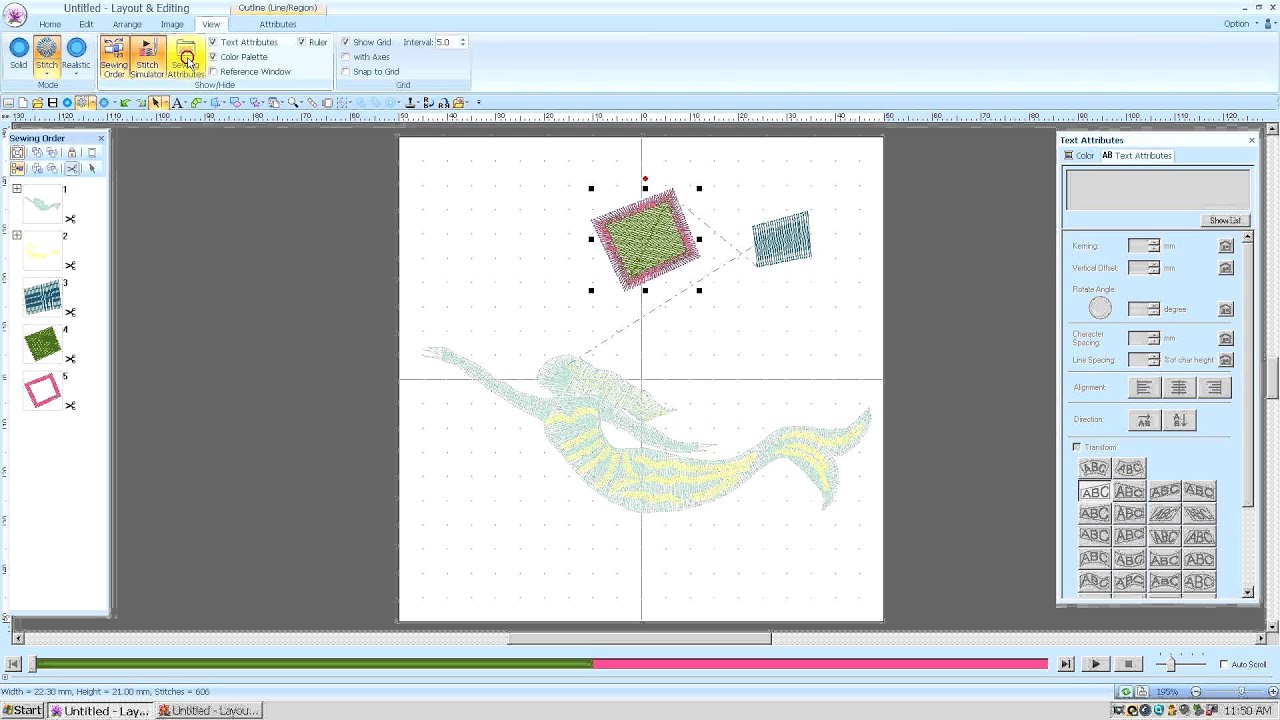Toggle Transform checkbox in Text Attributes
The image size is (1280, 720).
1077,447
